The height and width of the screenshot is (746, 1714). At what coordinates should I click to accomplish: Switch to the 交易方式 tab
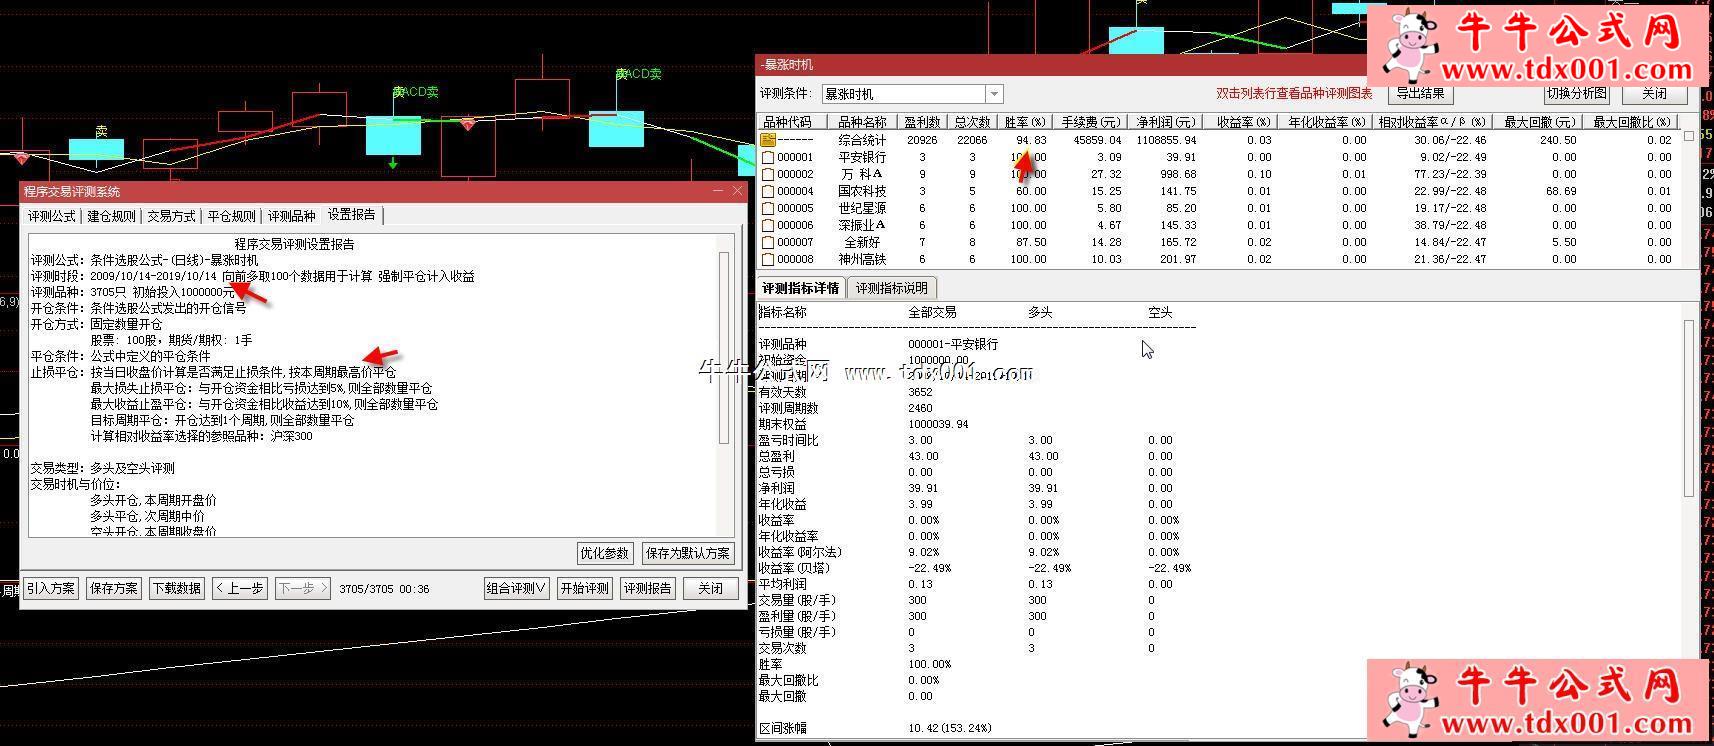pos(171,216)
